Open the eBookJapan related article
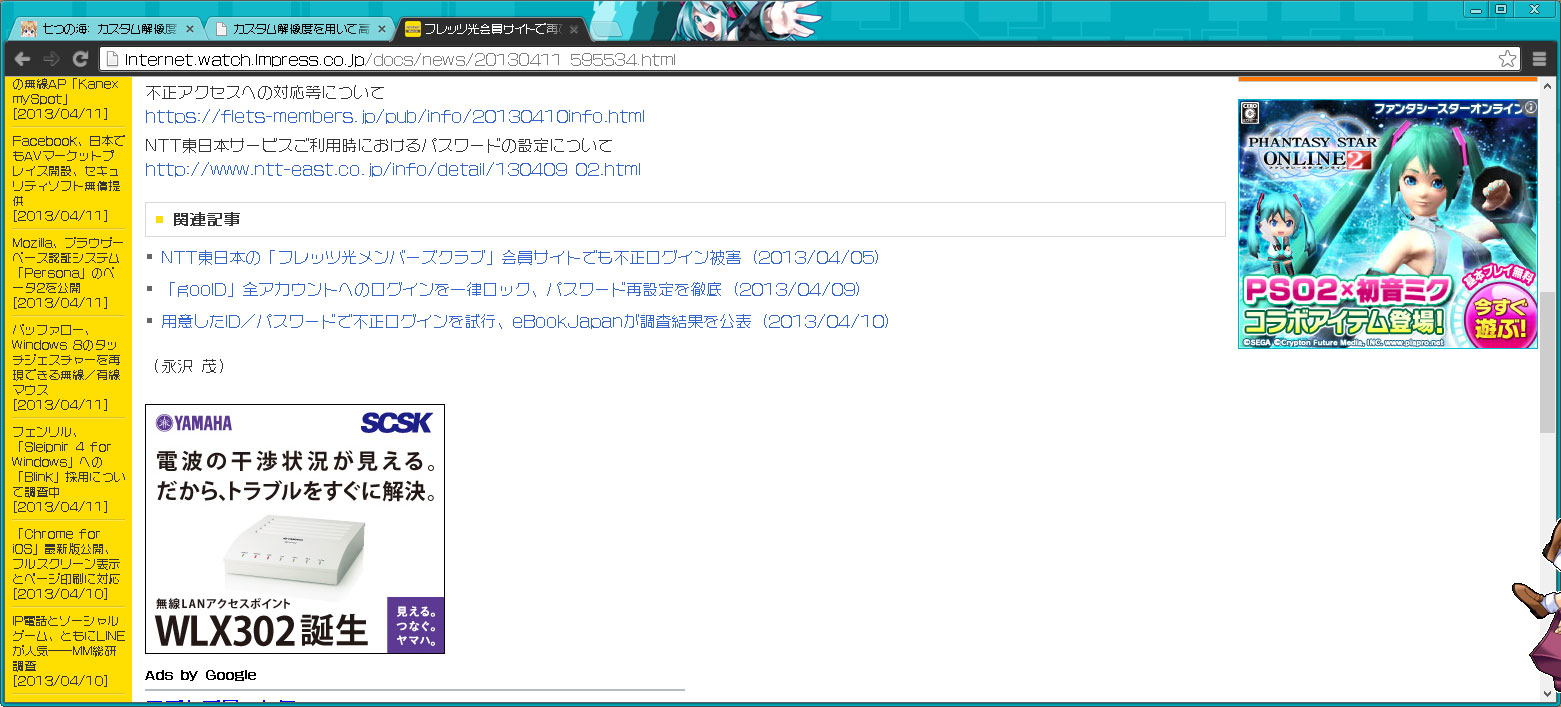 [525, 322]
